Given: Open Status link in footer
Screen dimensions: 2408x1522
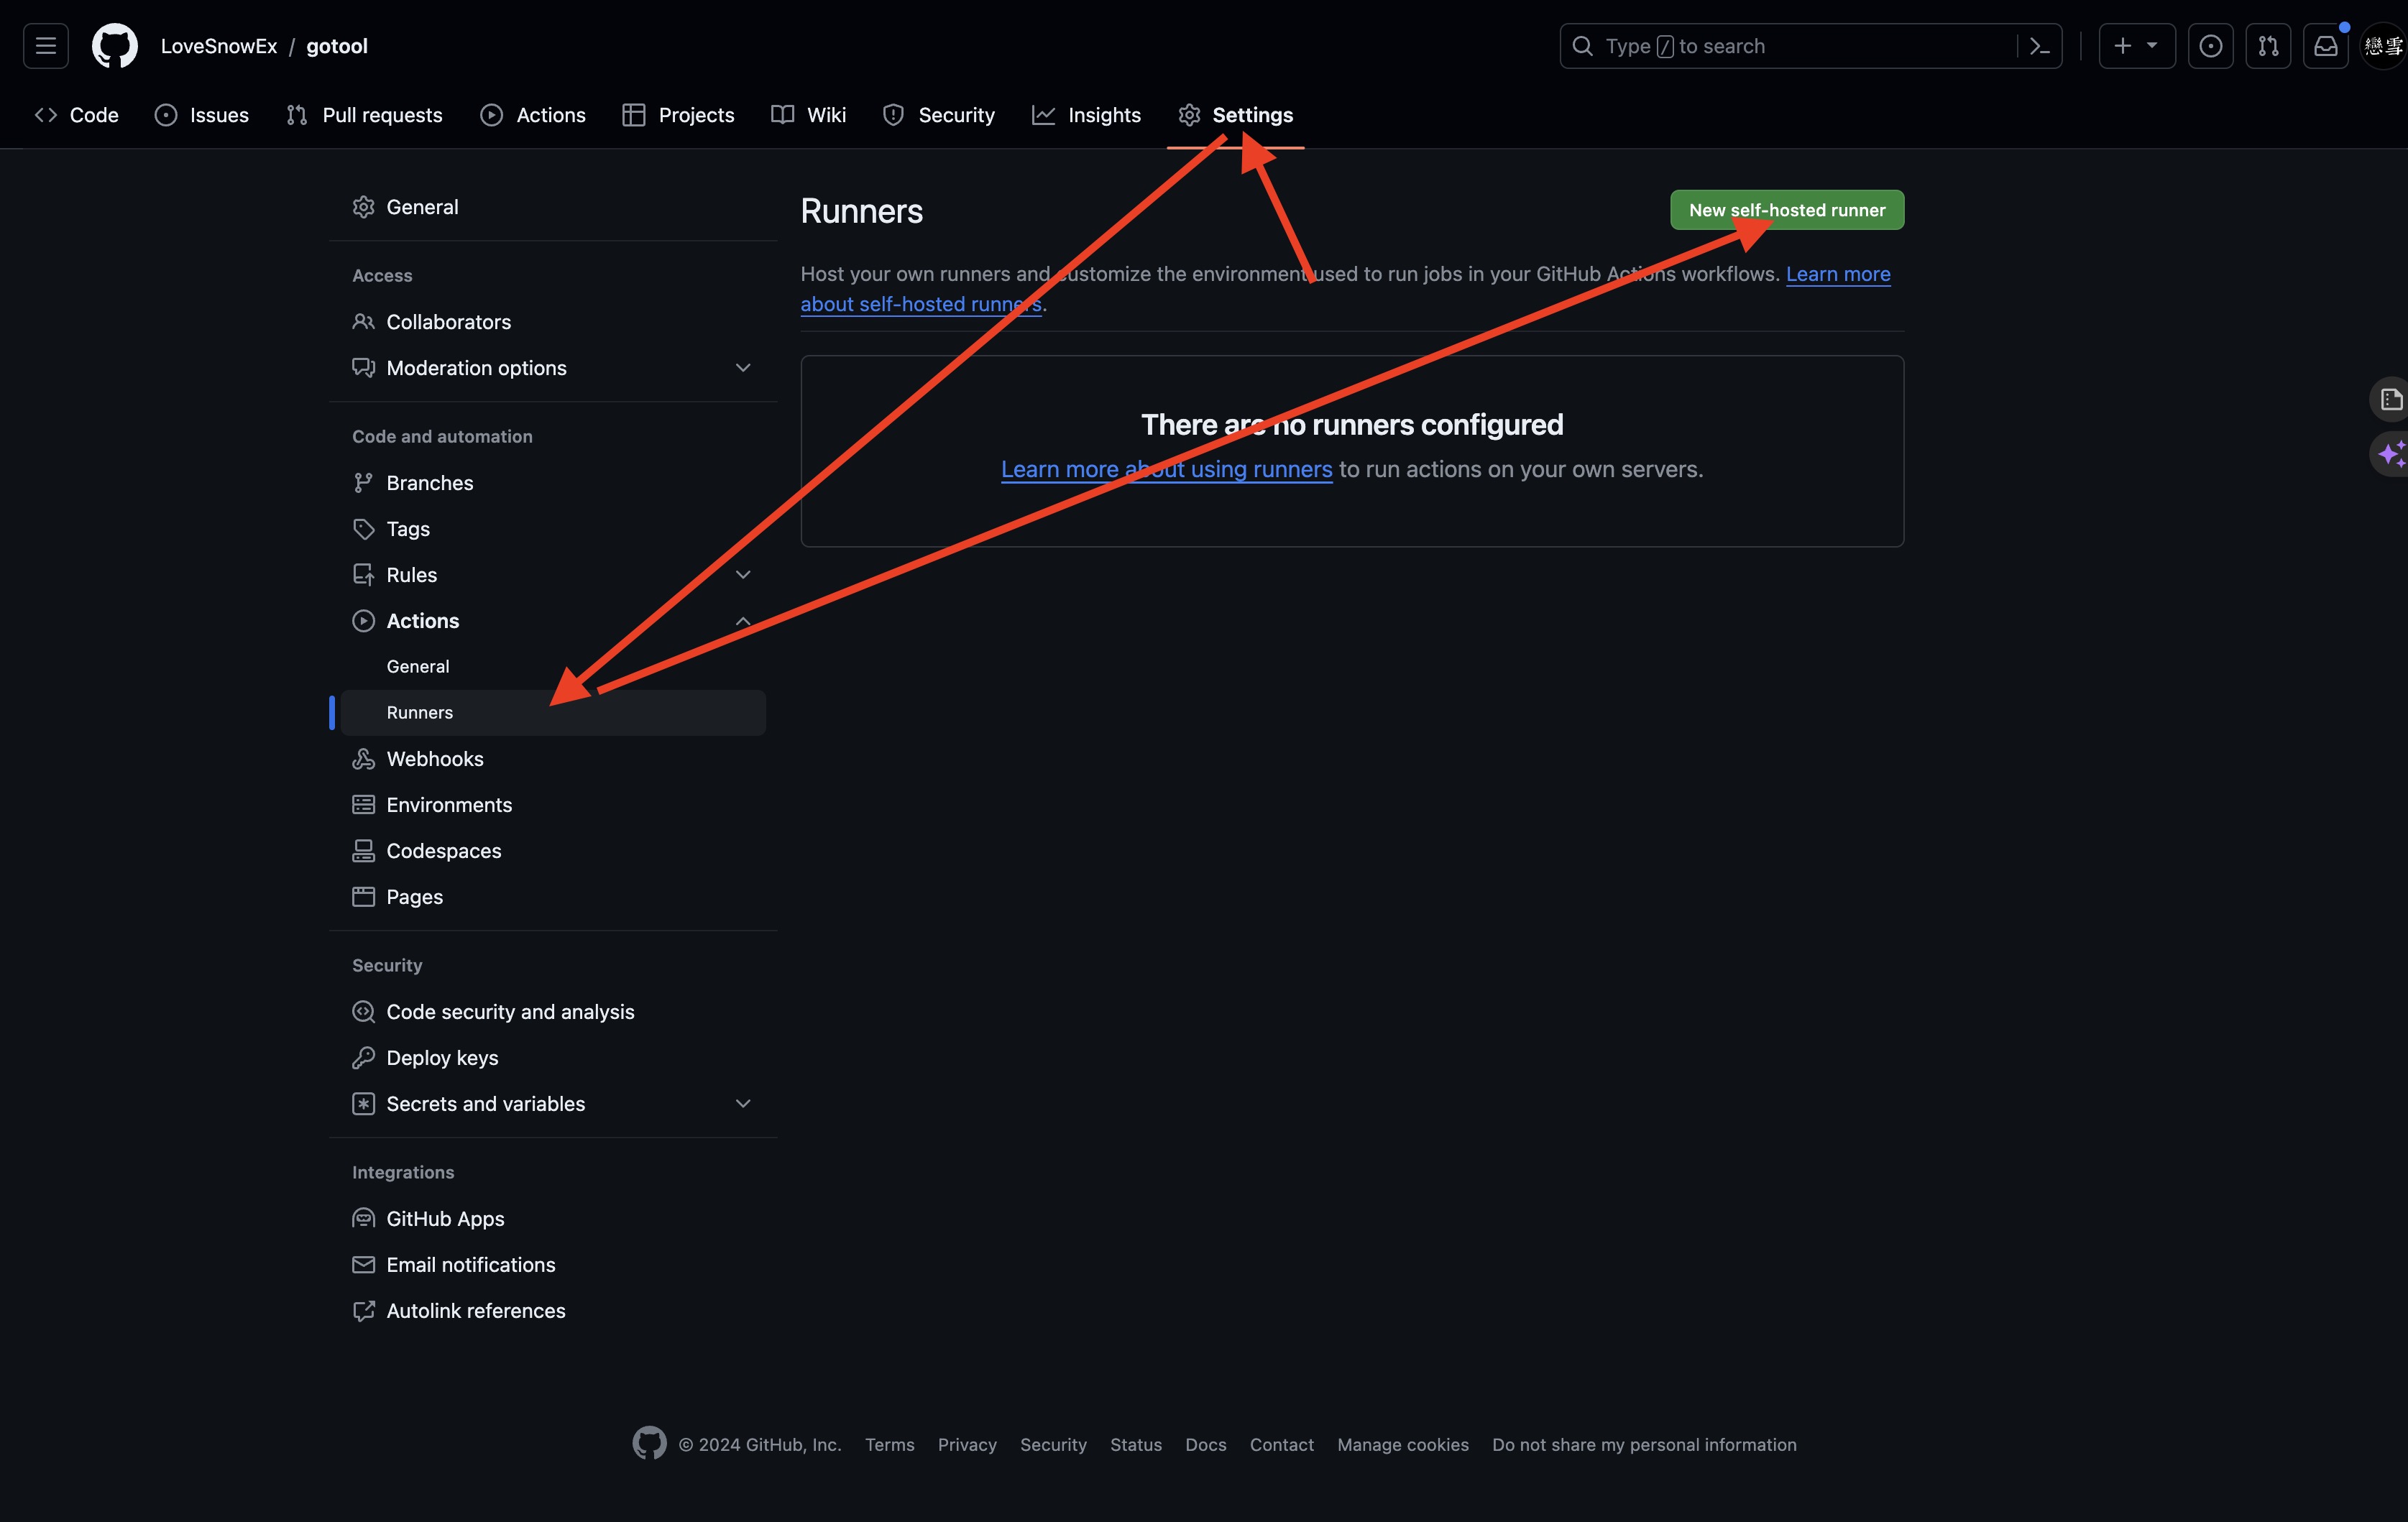Looking at the screenshot, I should click(1136, 1445).
